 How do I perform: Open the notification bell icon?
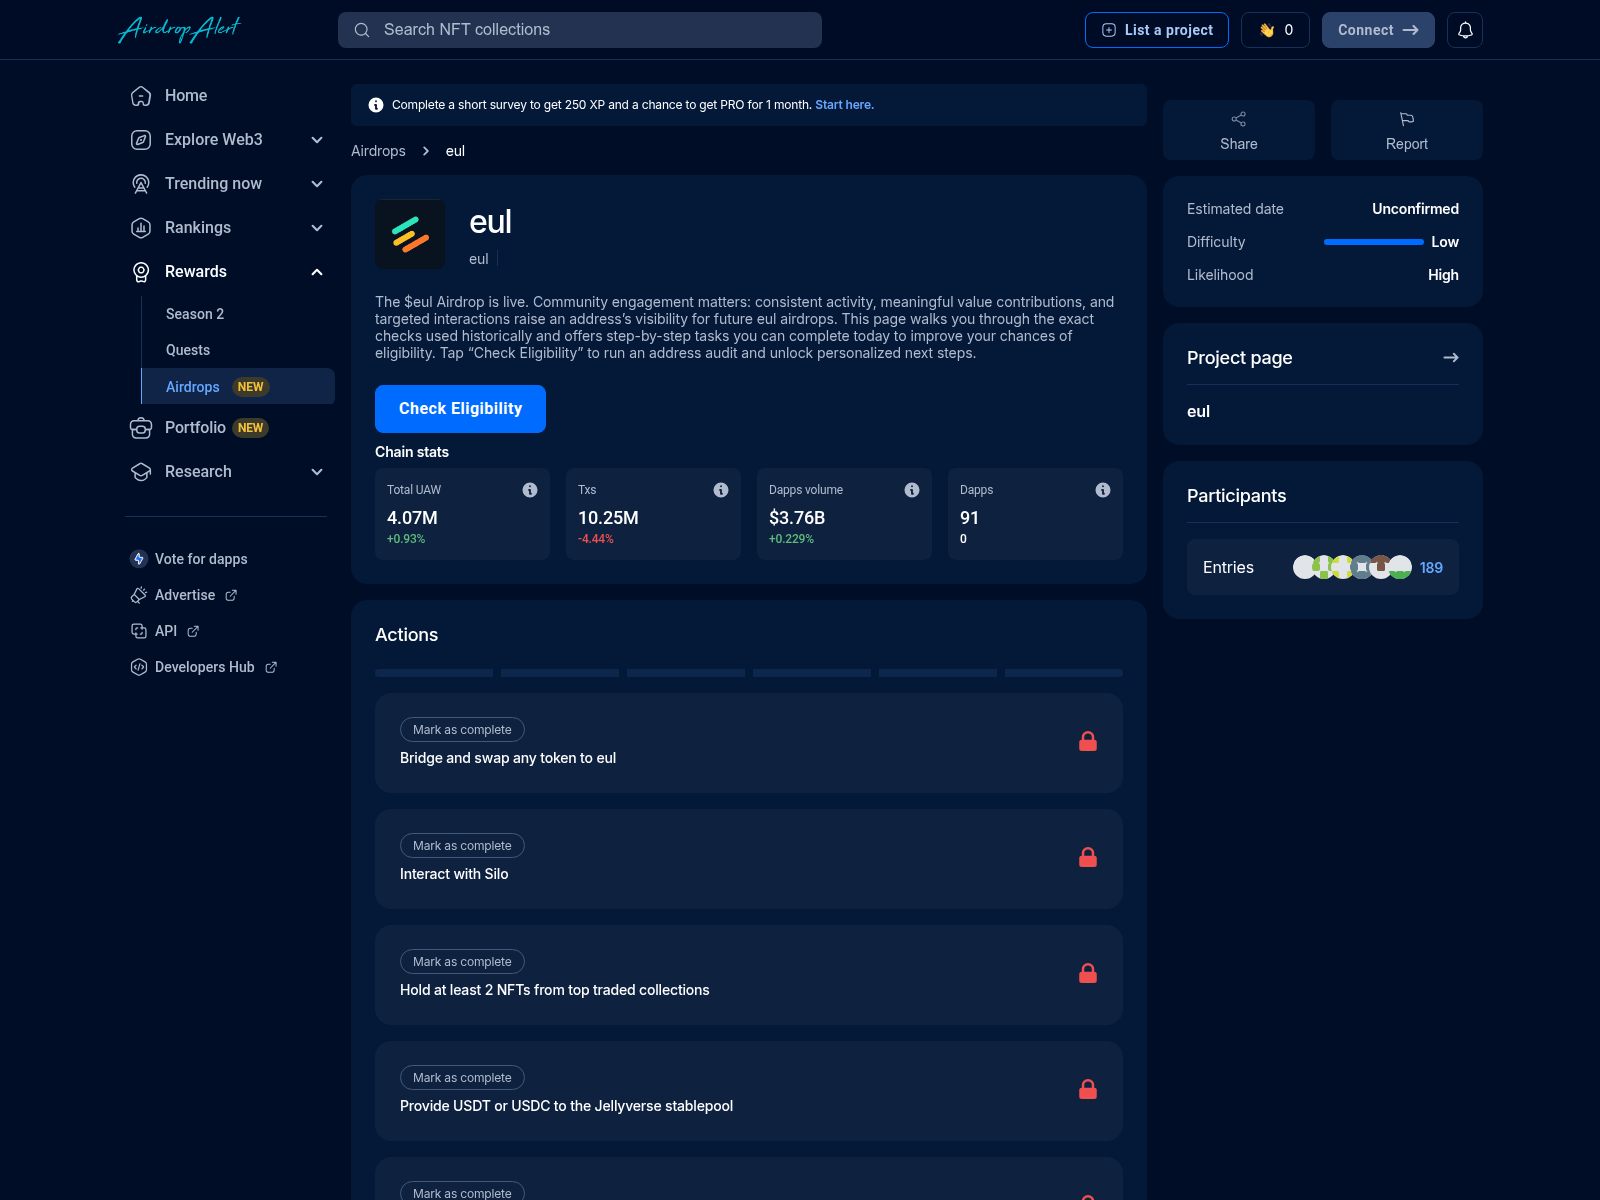[1465, 30]
